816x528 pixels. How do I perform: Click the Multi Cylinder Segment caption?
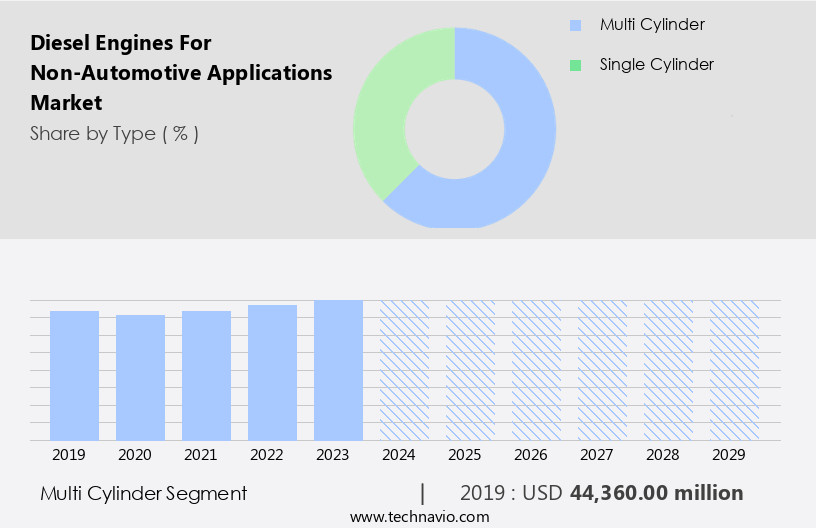tap(143, 493)
